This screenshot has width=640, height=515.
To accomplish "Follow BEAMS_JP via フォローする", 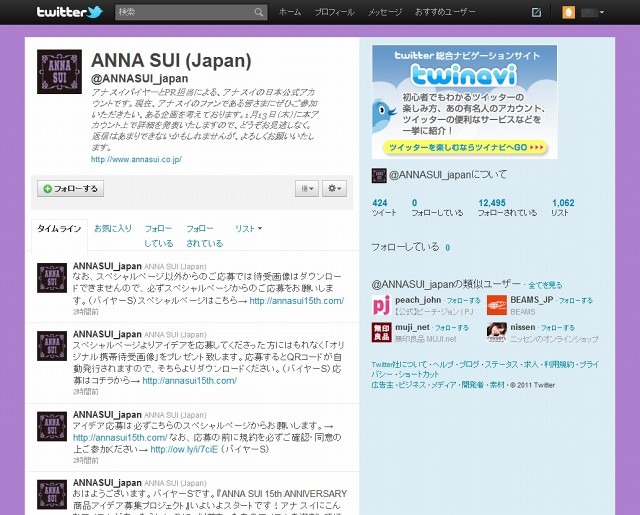I will [576, 301].
